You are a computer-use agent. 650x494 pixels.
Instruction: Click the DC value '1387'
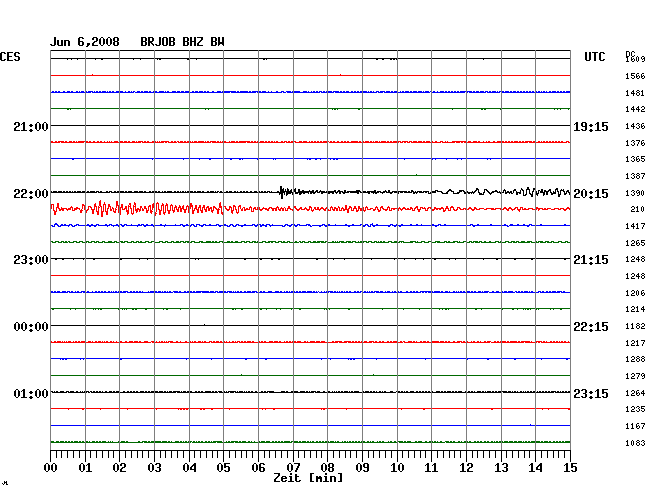pos(635,176)
